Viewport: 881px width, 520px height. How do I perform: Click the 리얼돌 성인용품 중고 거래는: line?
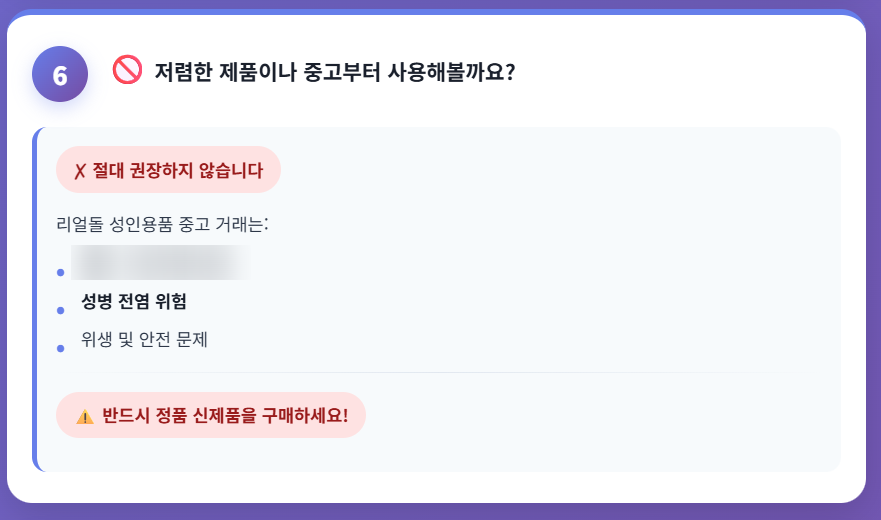163,224
